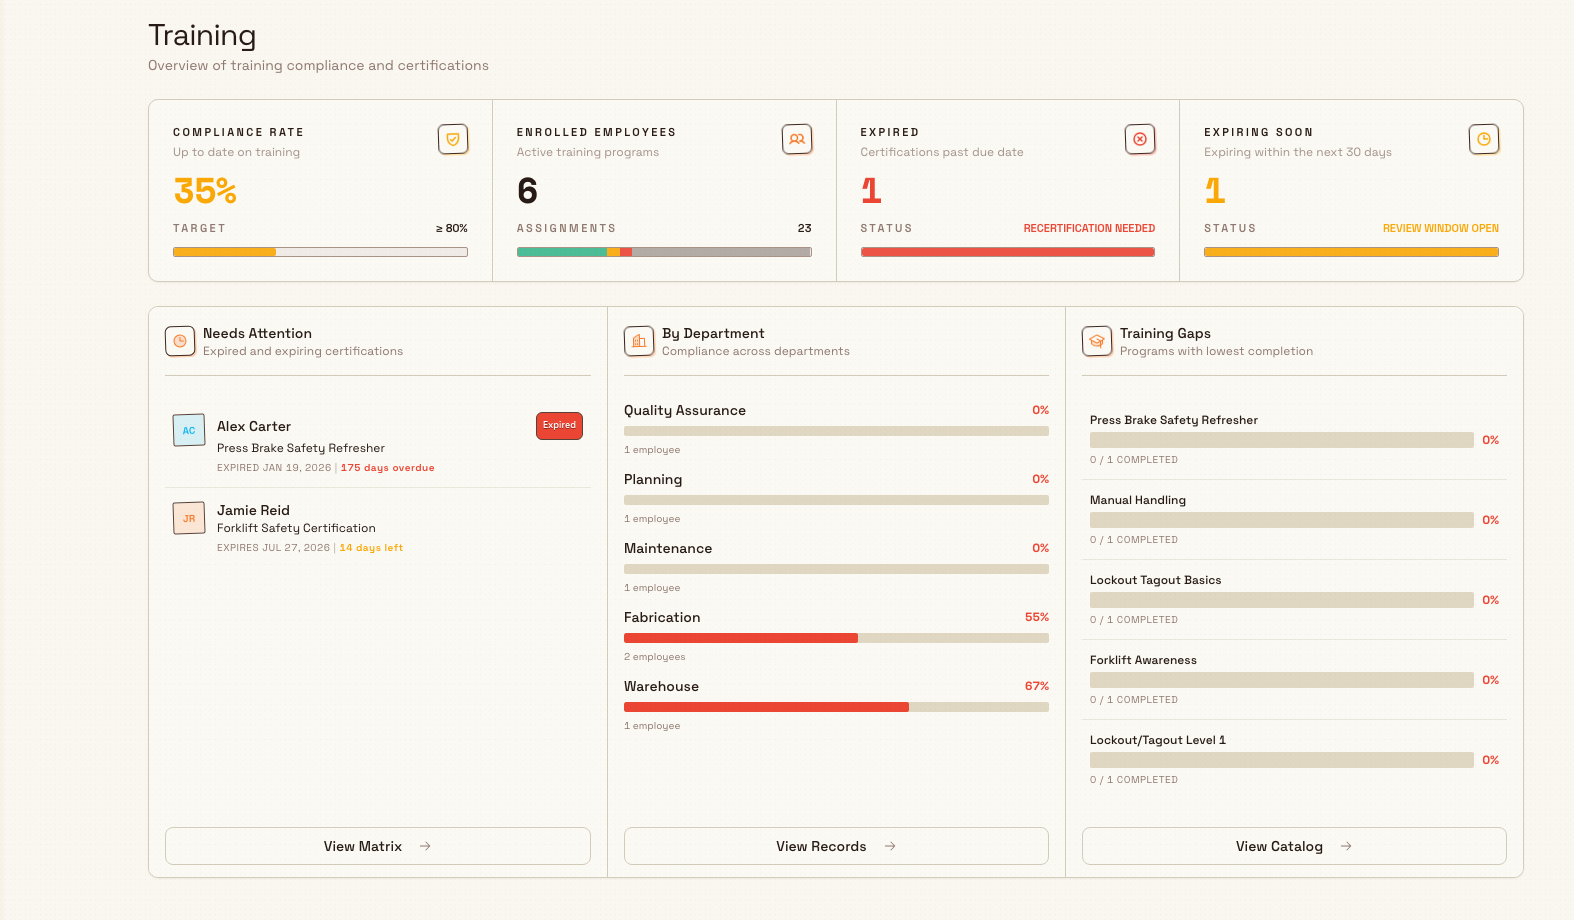Click the graduation cap icon beside Training Gaps
This screenshot has width=1574, height=920.
point(1097,341)
